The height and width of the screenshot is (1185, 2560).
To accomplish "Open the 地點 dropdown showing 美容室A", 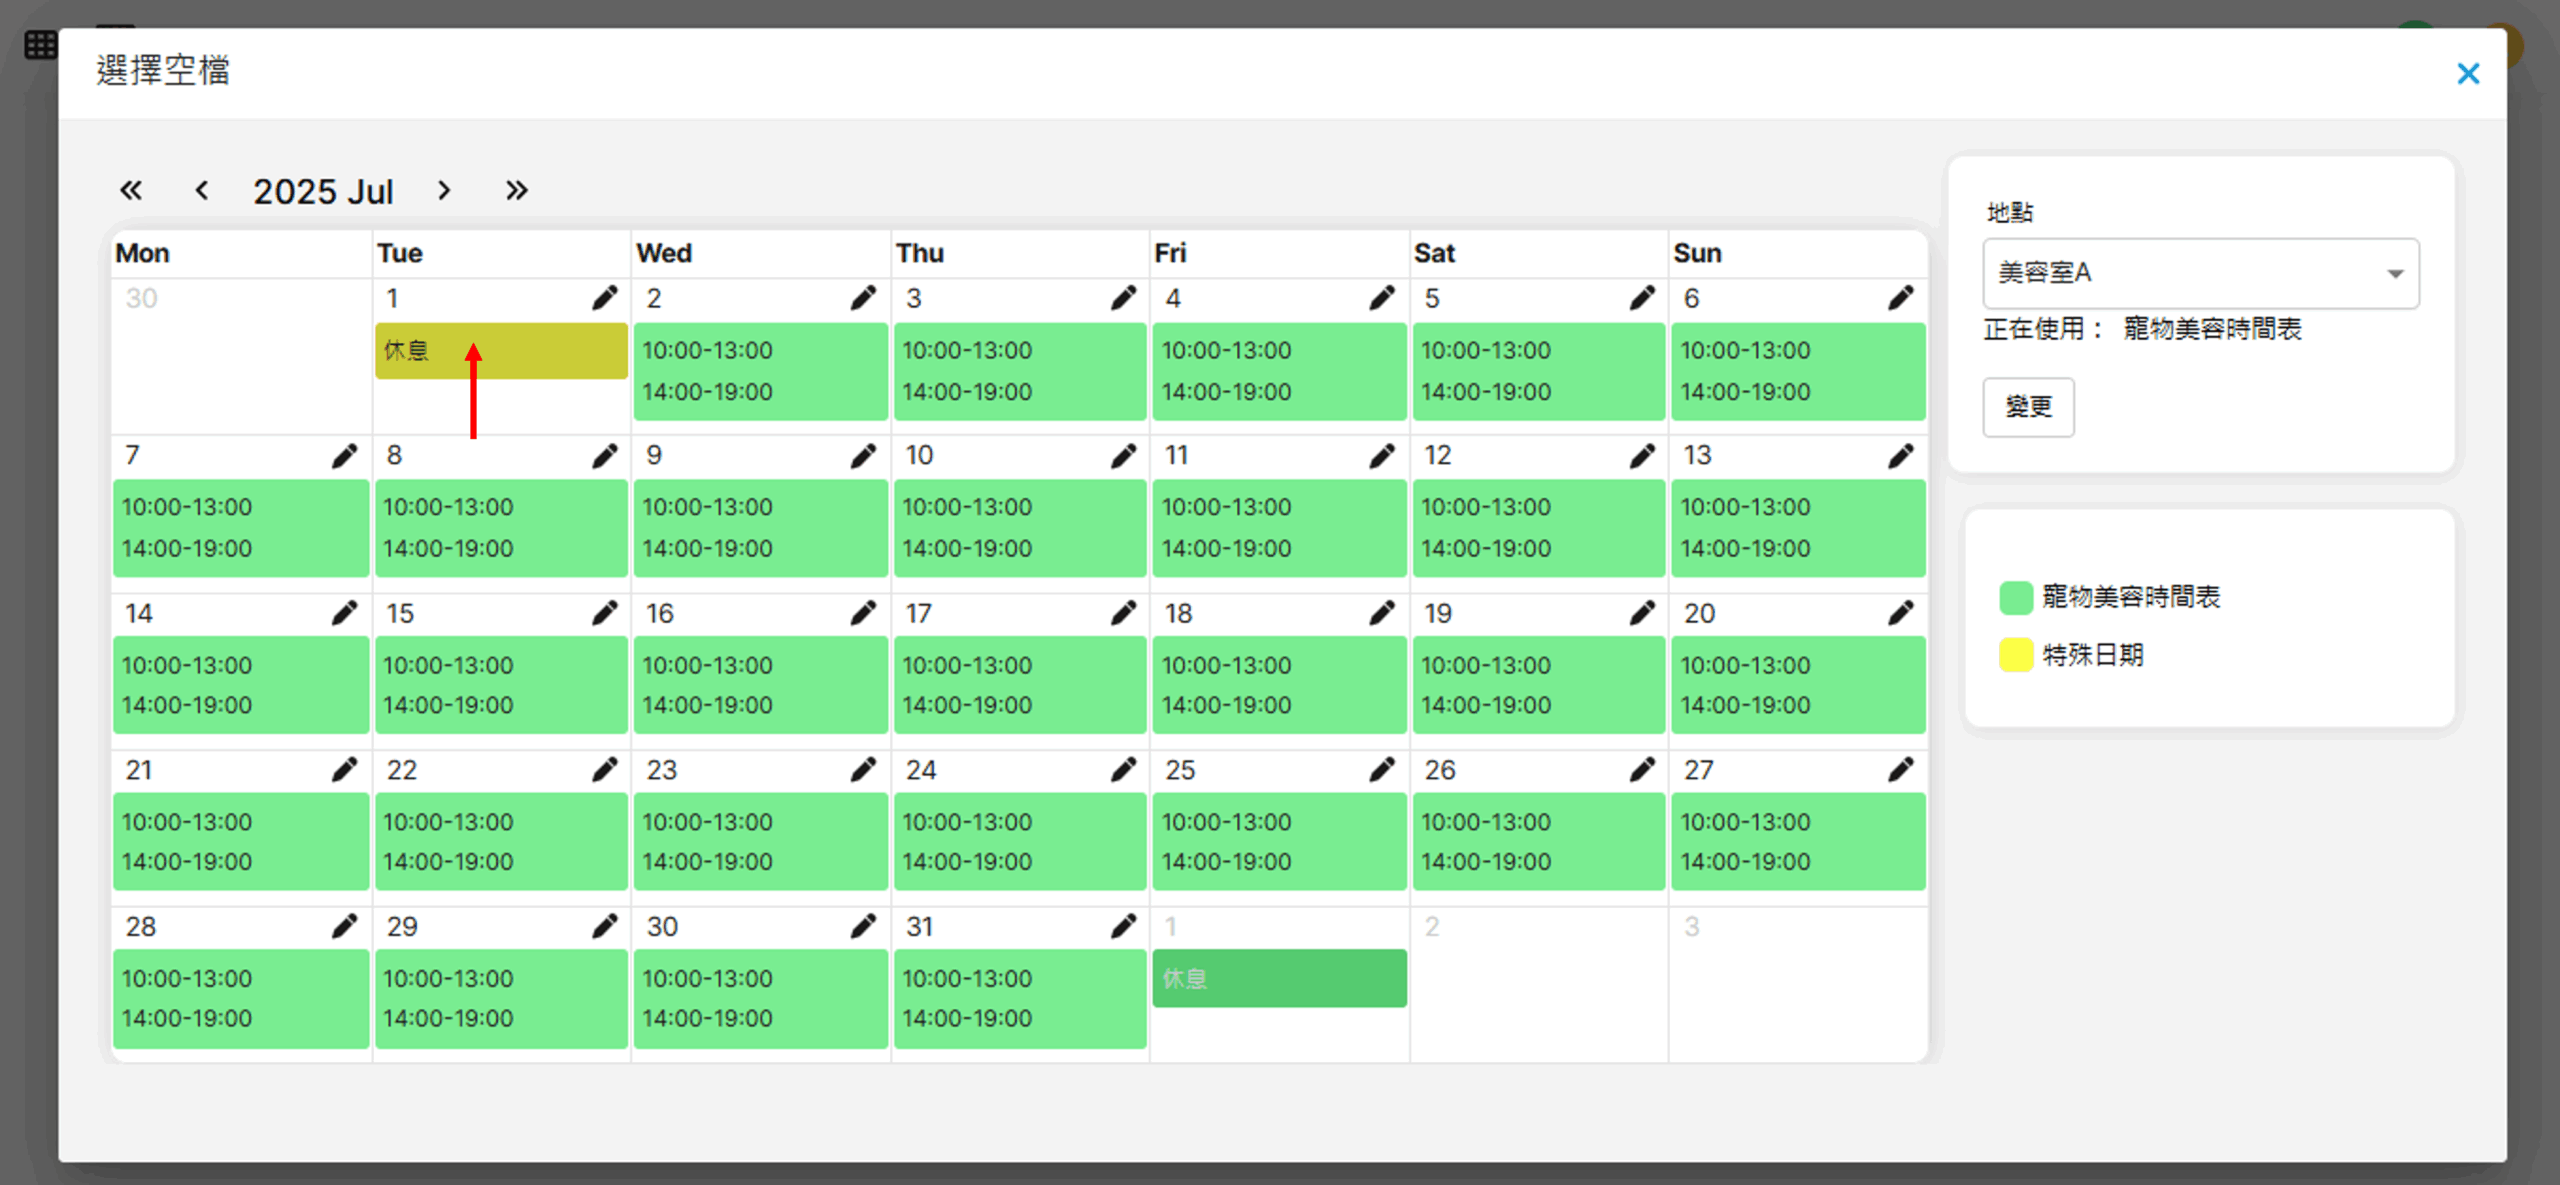I will [2200, 273].
